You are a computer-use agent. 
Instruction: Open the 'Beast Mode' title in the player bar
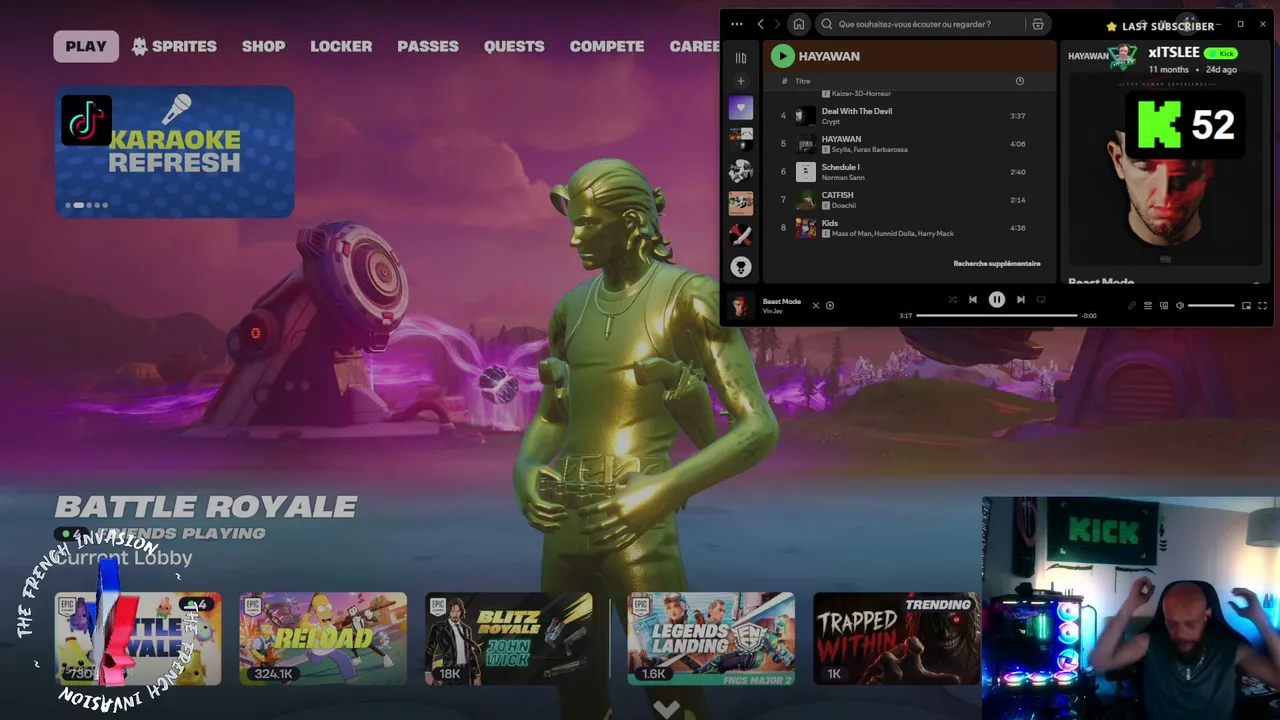tap(782, 301)
